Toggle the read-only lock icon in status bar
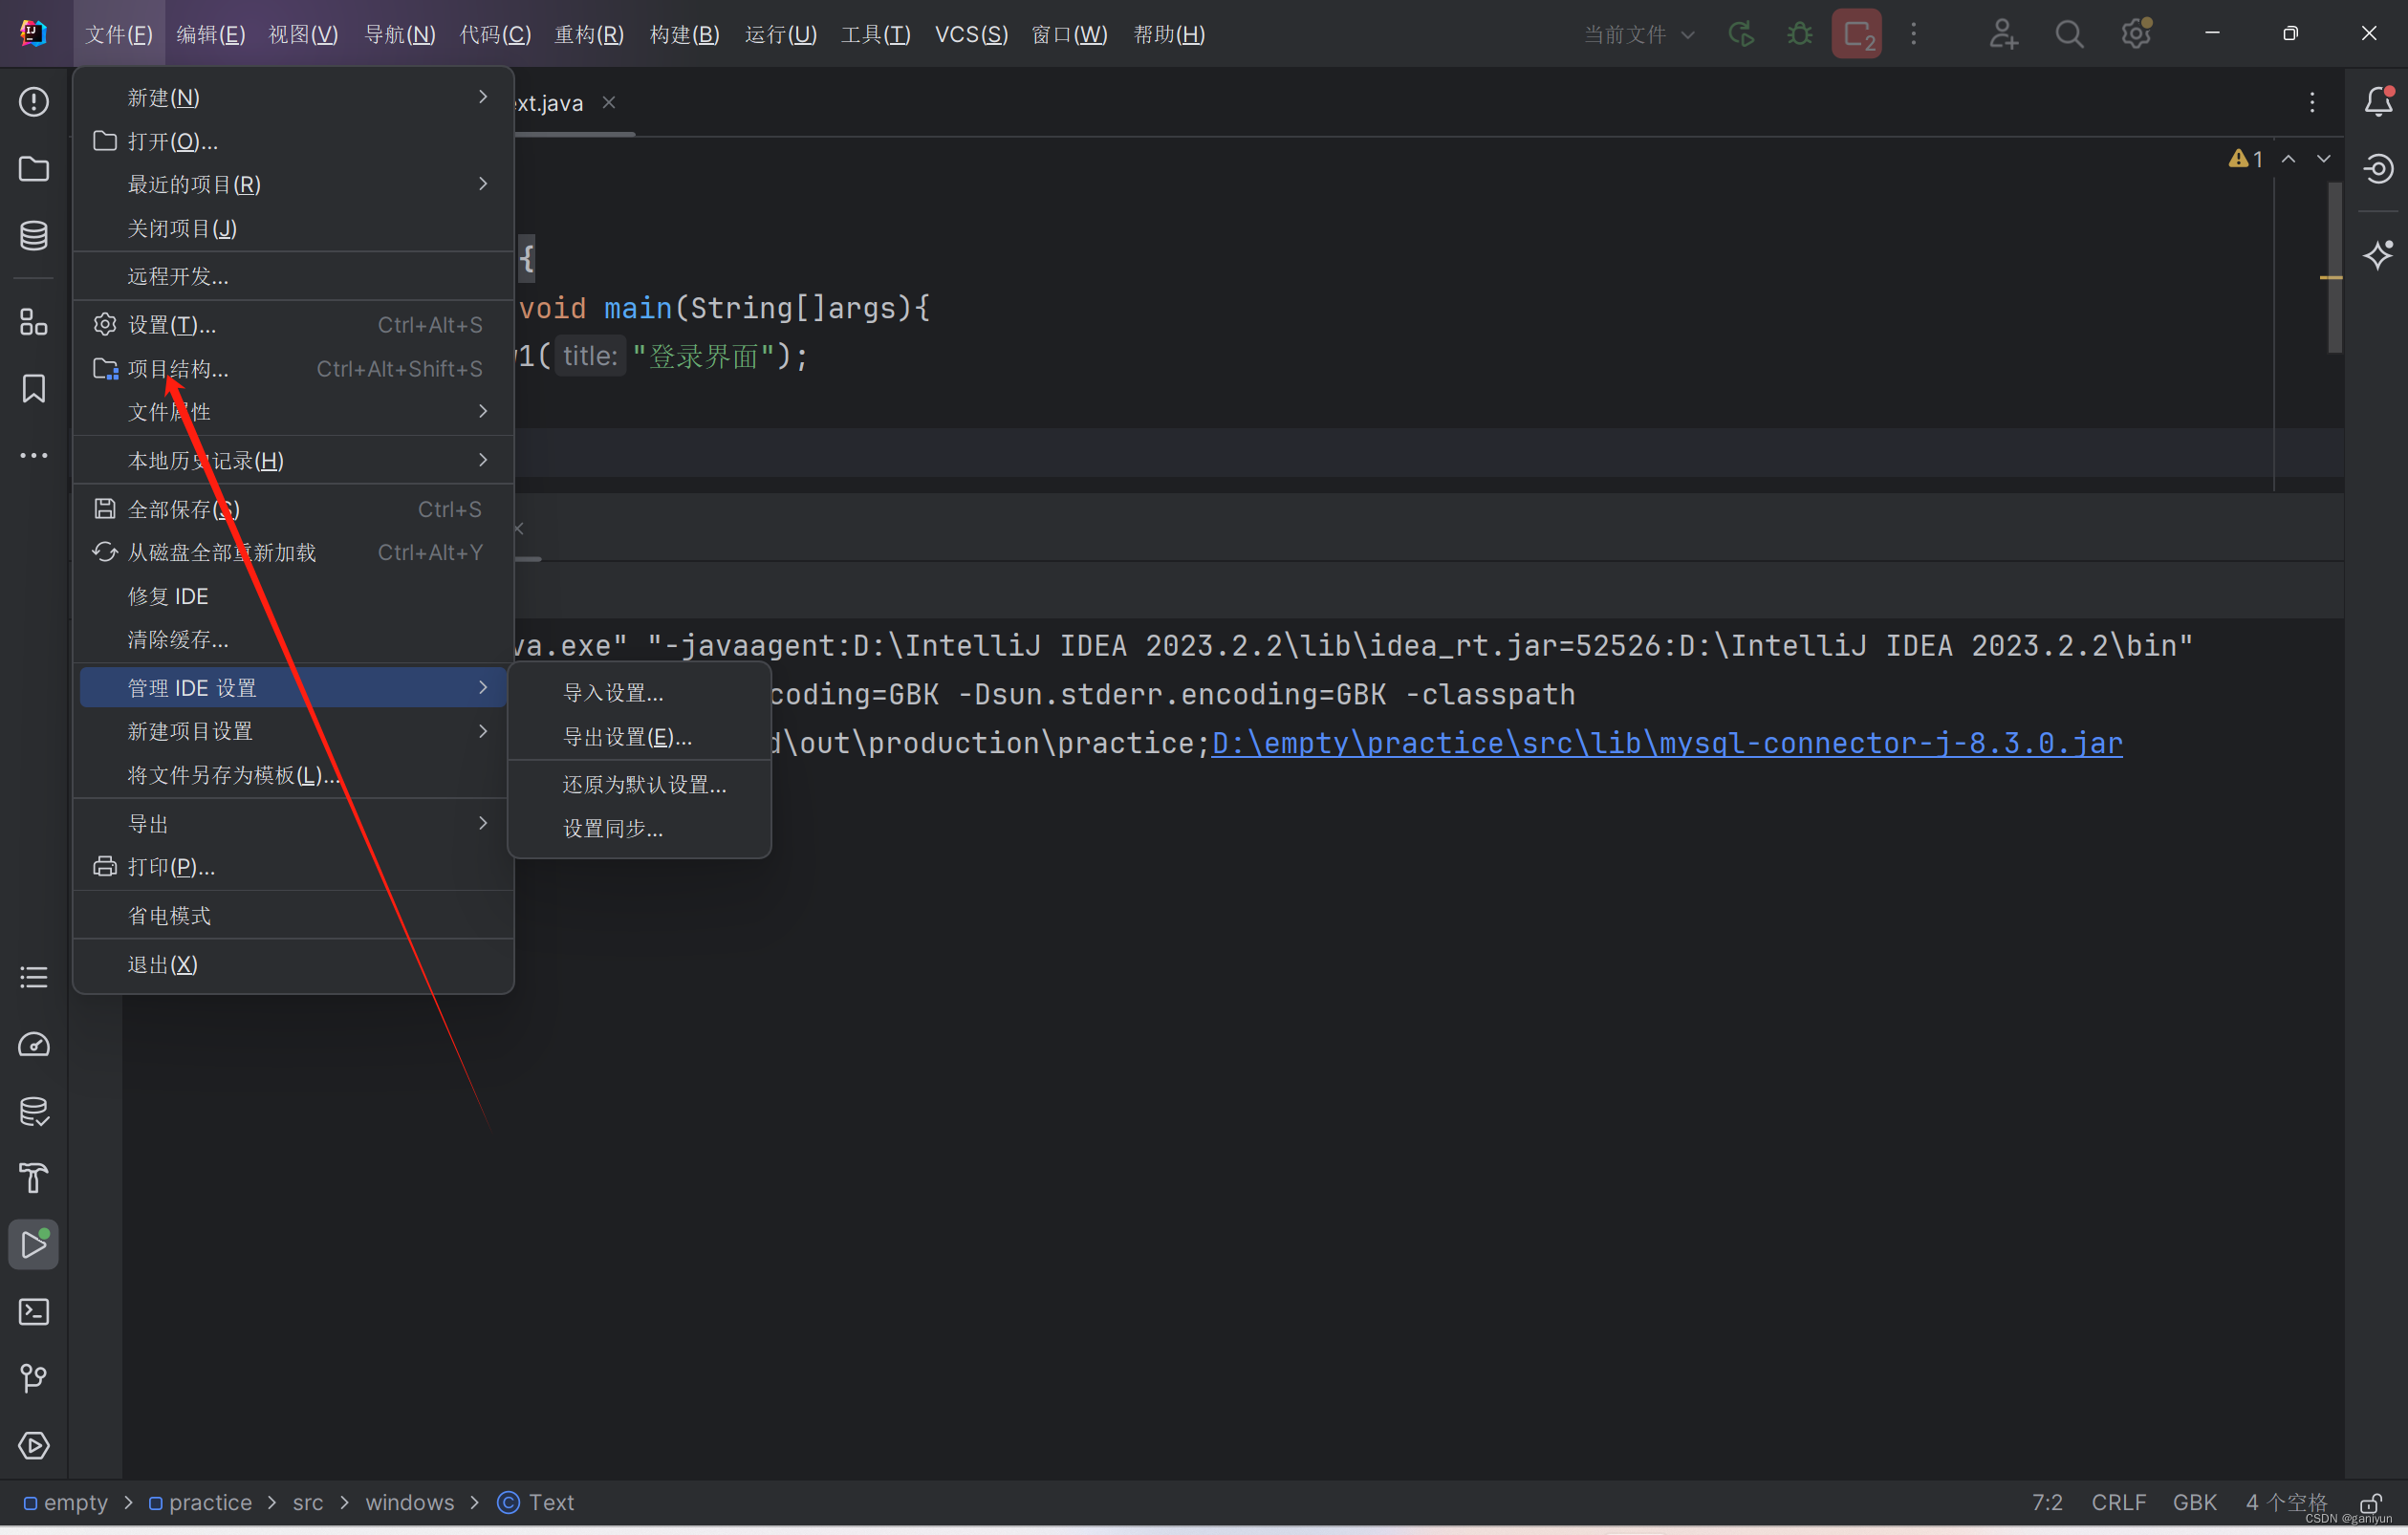Screen dimensions: 2408x1535 (x=2370, y=1503)
